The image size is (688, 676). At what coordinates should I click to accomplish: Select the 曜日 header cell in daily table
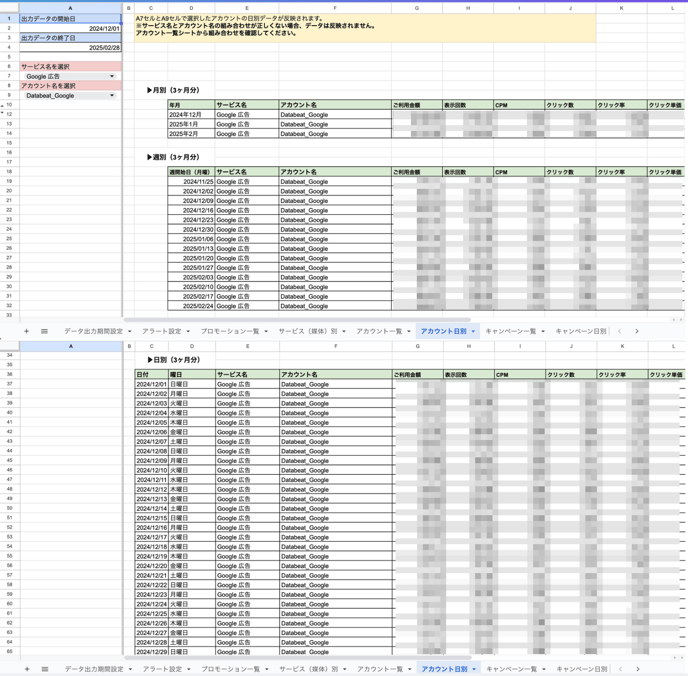click(192, 375)
